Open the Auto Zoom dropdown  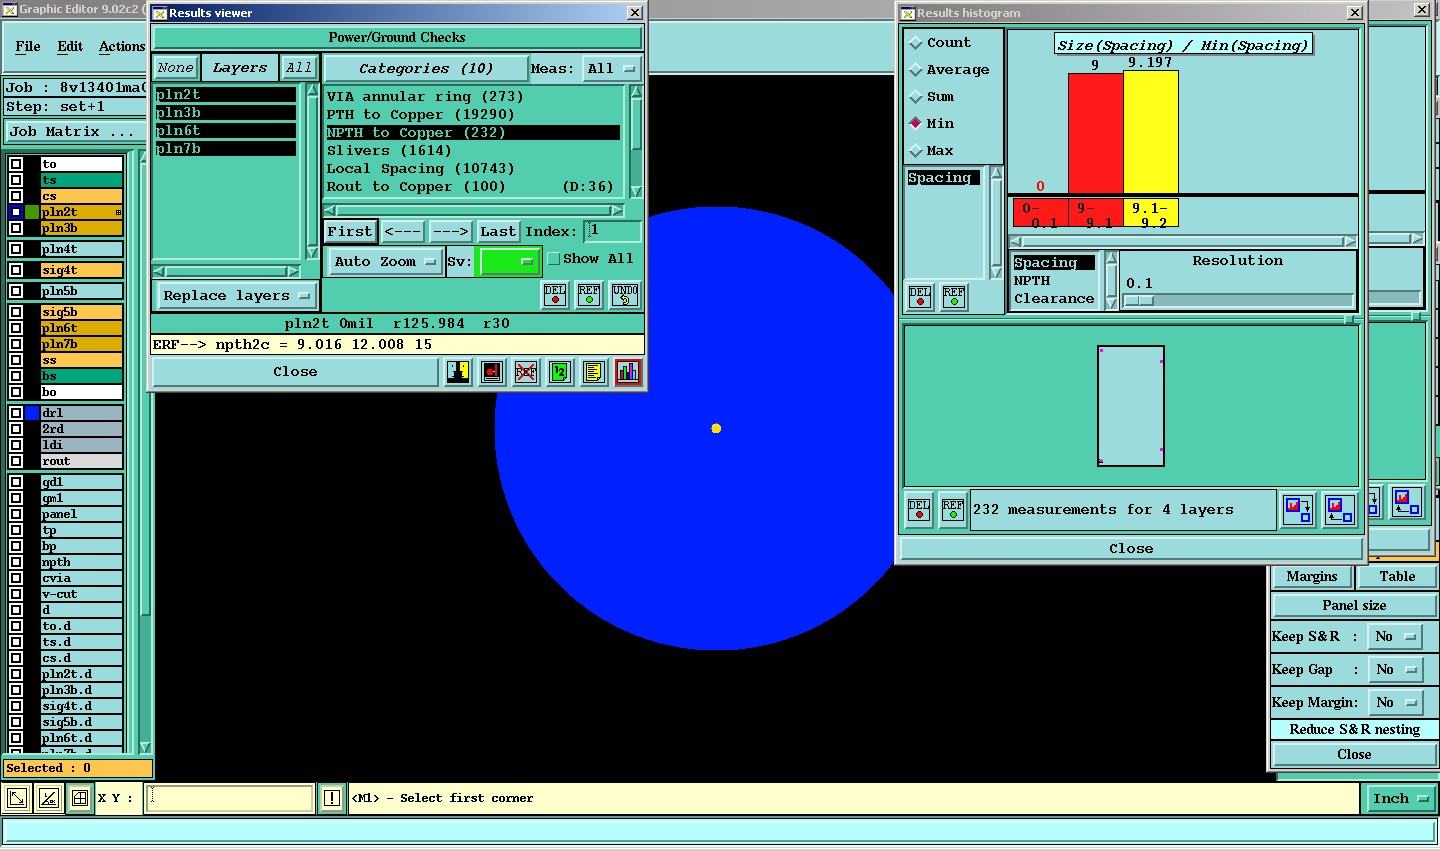[x=385, y=261]
